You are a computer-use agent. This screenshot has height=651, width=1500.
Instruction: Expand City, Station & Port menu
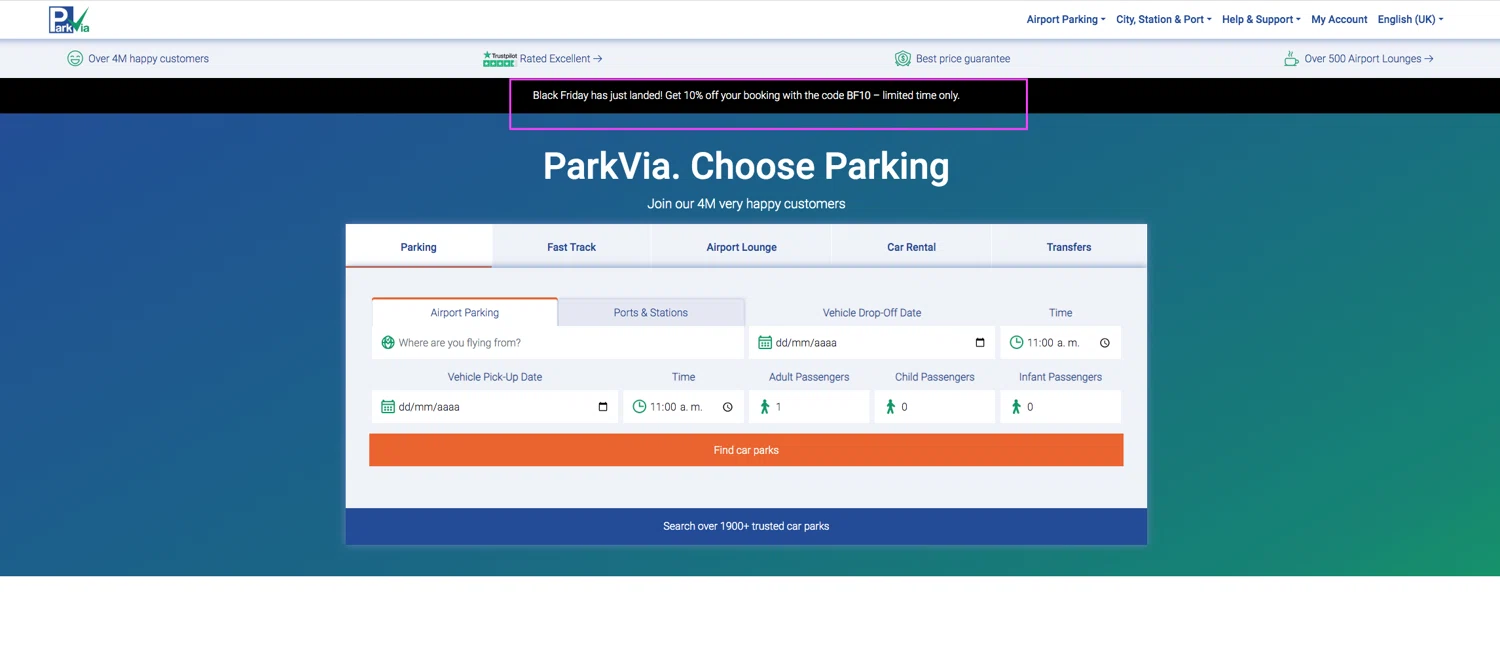(1164, 20)
